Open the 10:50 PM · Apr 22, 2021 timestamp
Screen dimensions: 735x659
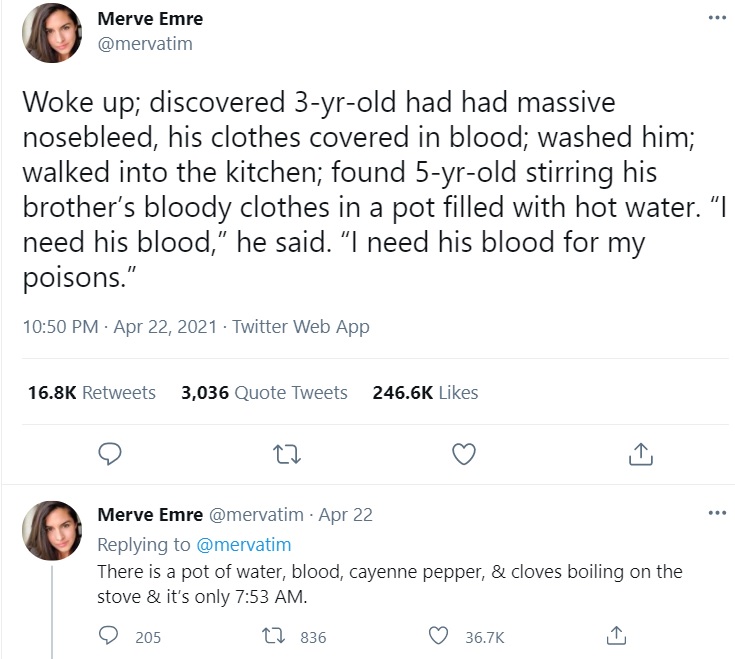(120, 327)
